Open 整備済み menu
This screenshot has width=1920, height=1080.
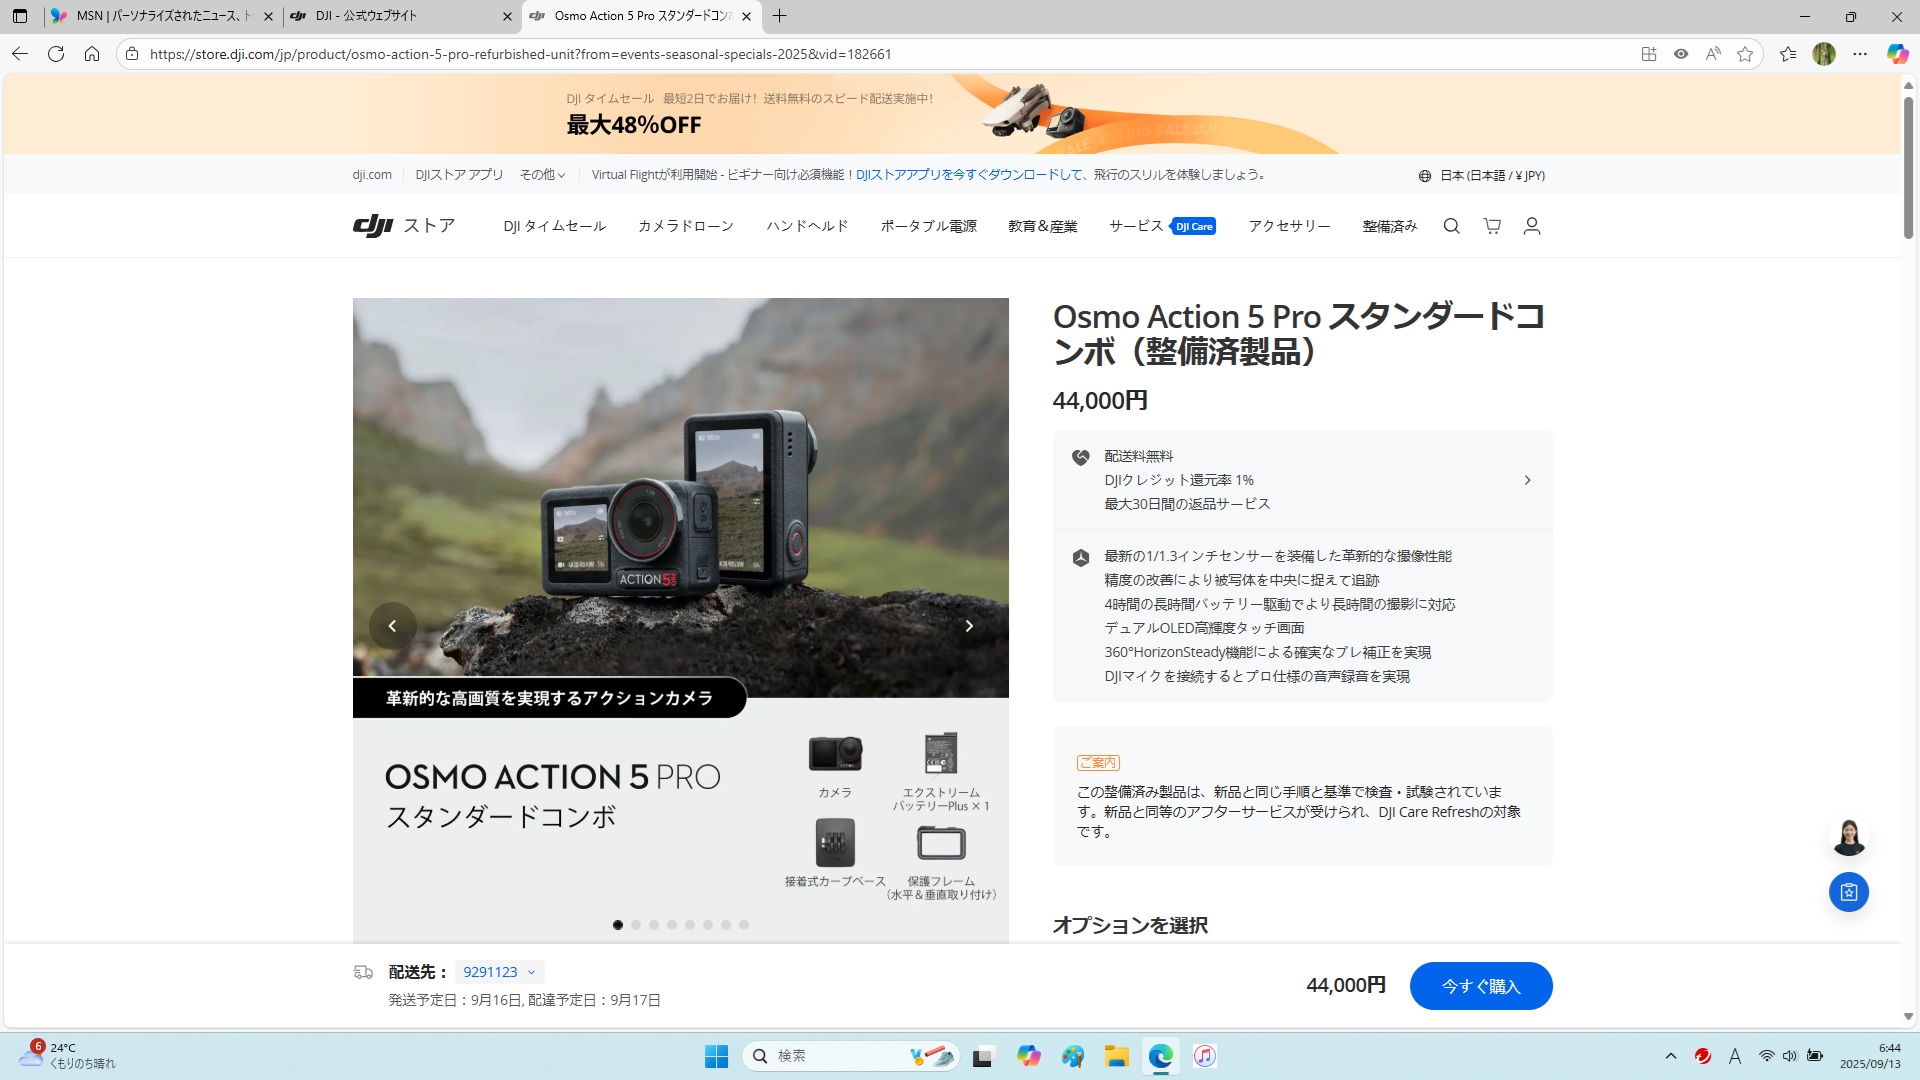click(x=1390, y=226)
